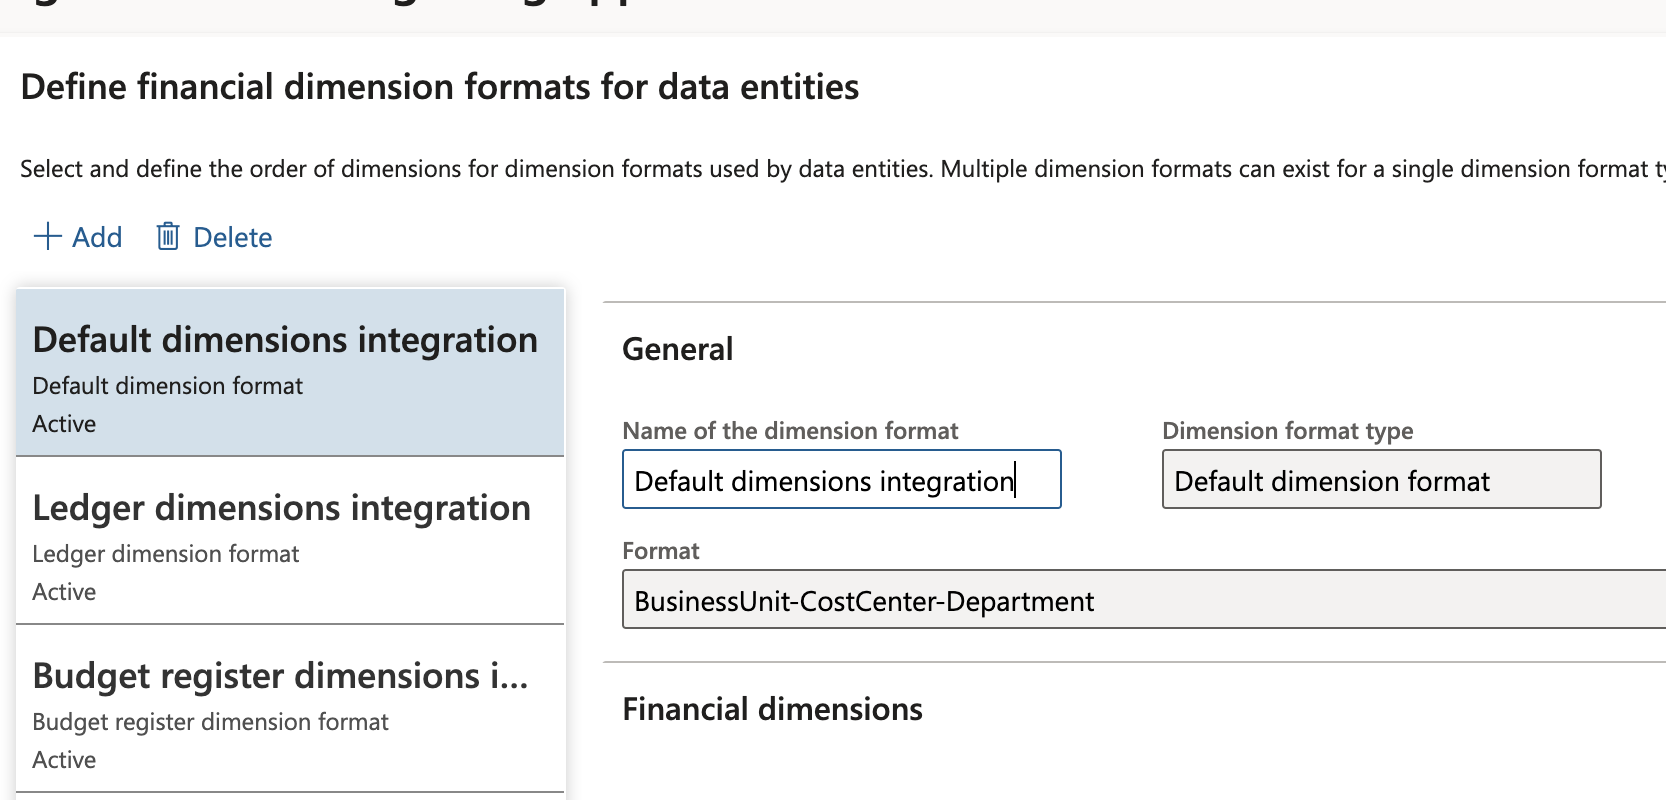Viewport: 1666px width, 800px height.
Task: Click the 'Name of the dimension format' label
Action: pyautogui.click(x=790, y=431)
